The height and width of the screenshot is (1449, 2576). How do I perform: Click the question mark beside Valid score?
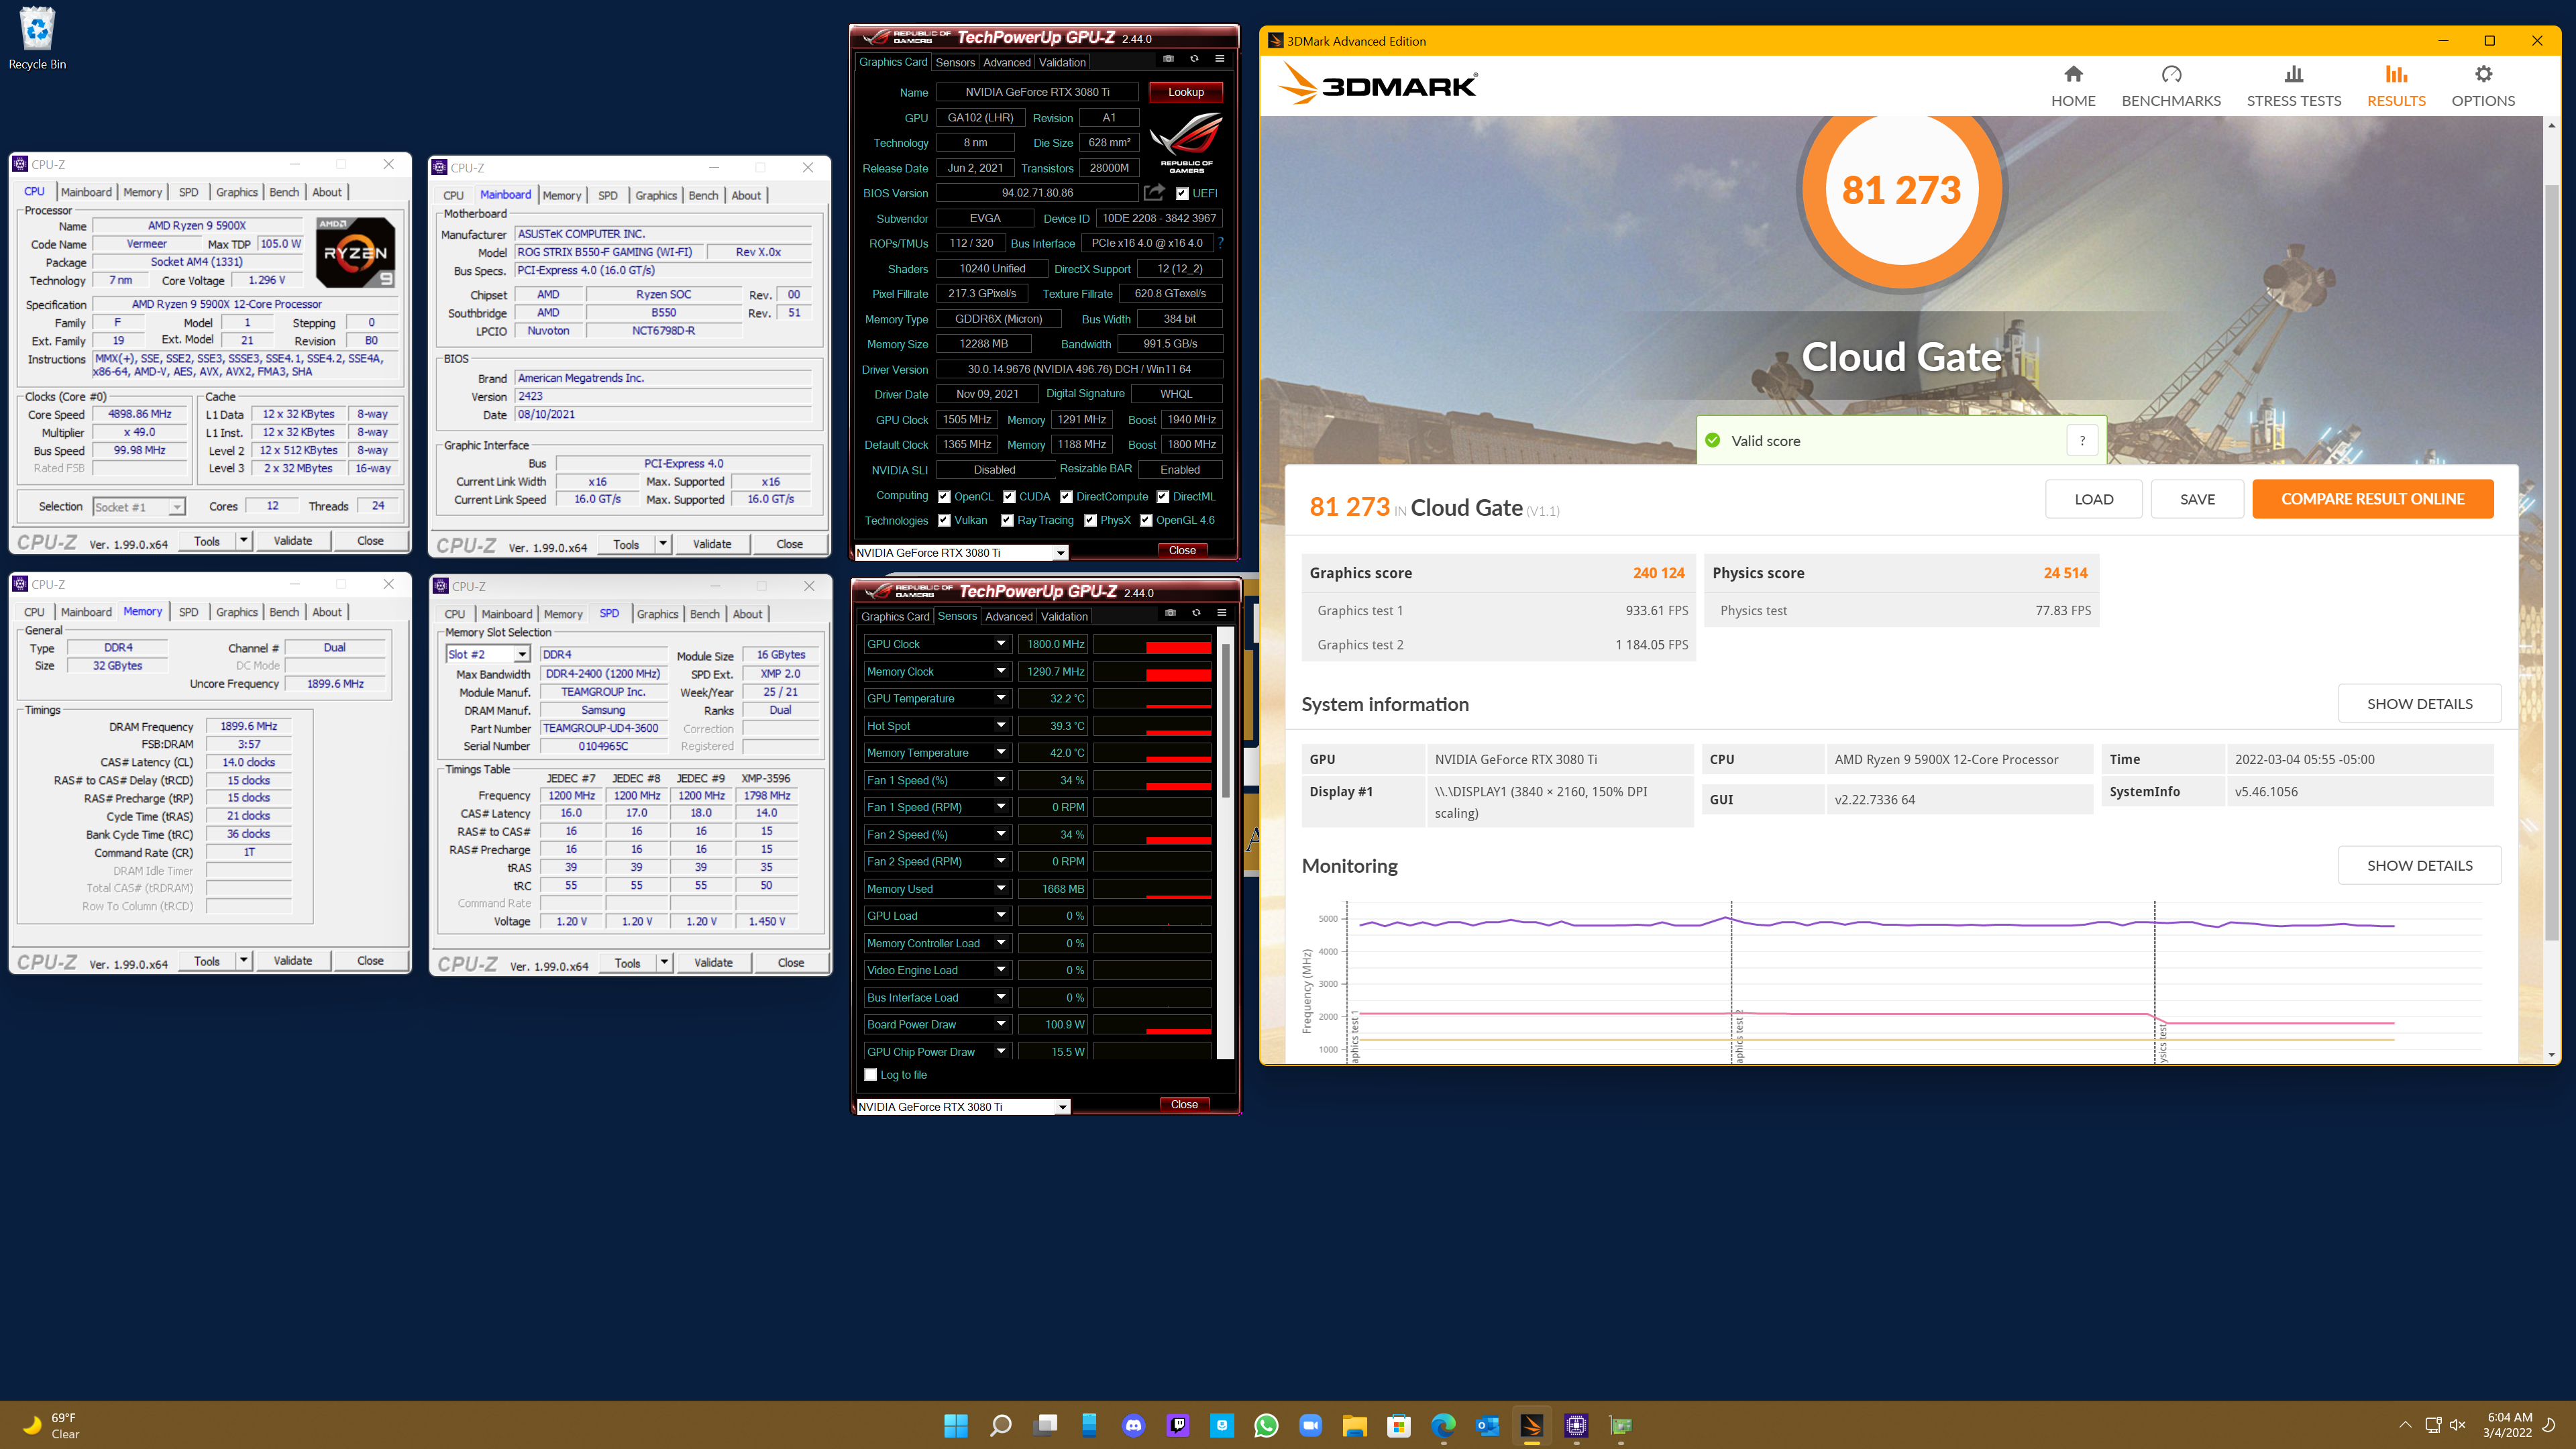pos(2082,441)
